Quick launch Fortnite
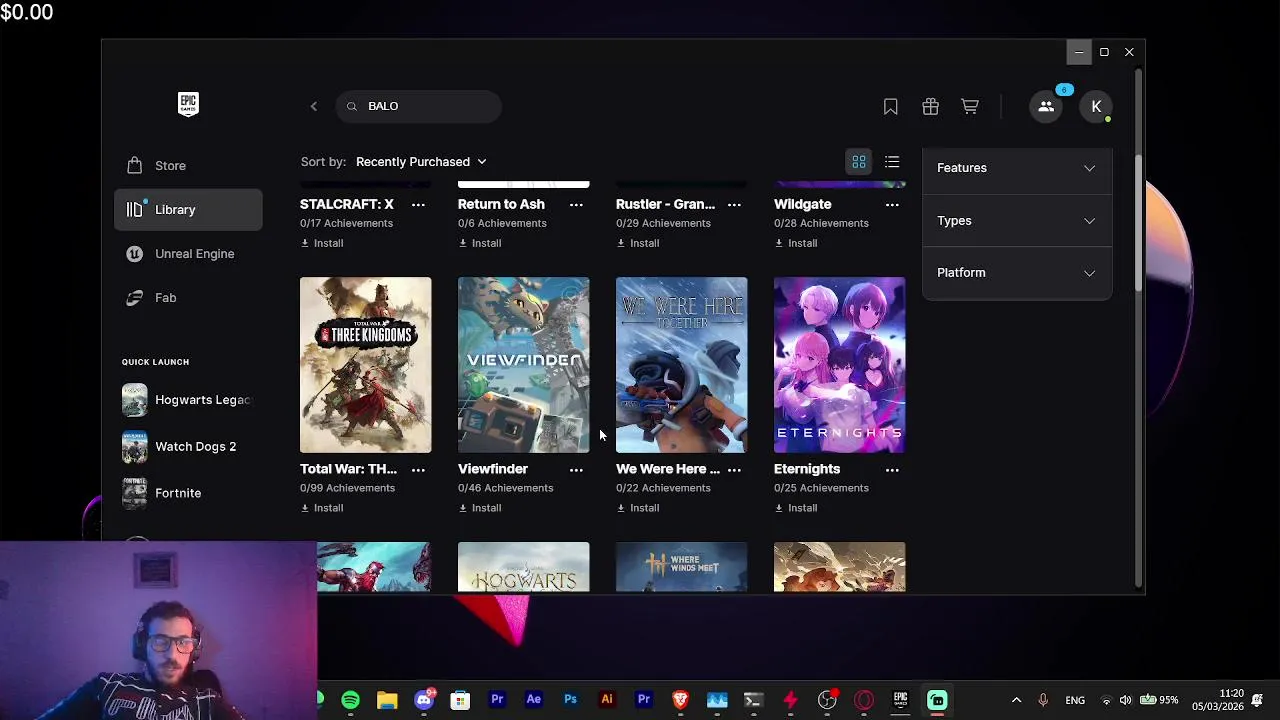1280x720 pixels. 188,493
